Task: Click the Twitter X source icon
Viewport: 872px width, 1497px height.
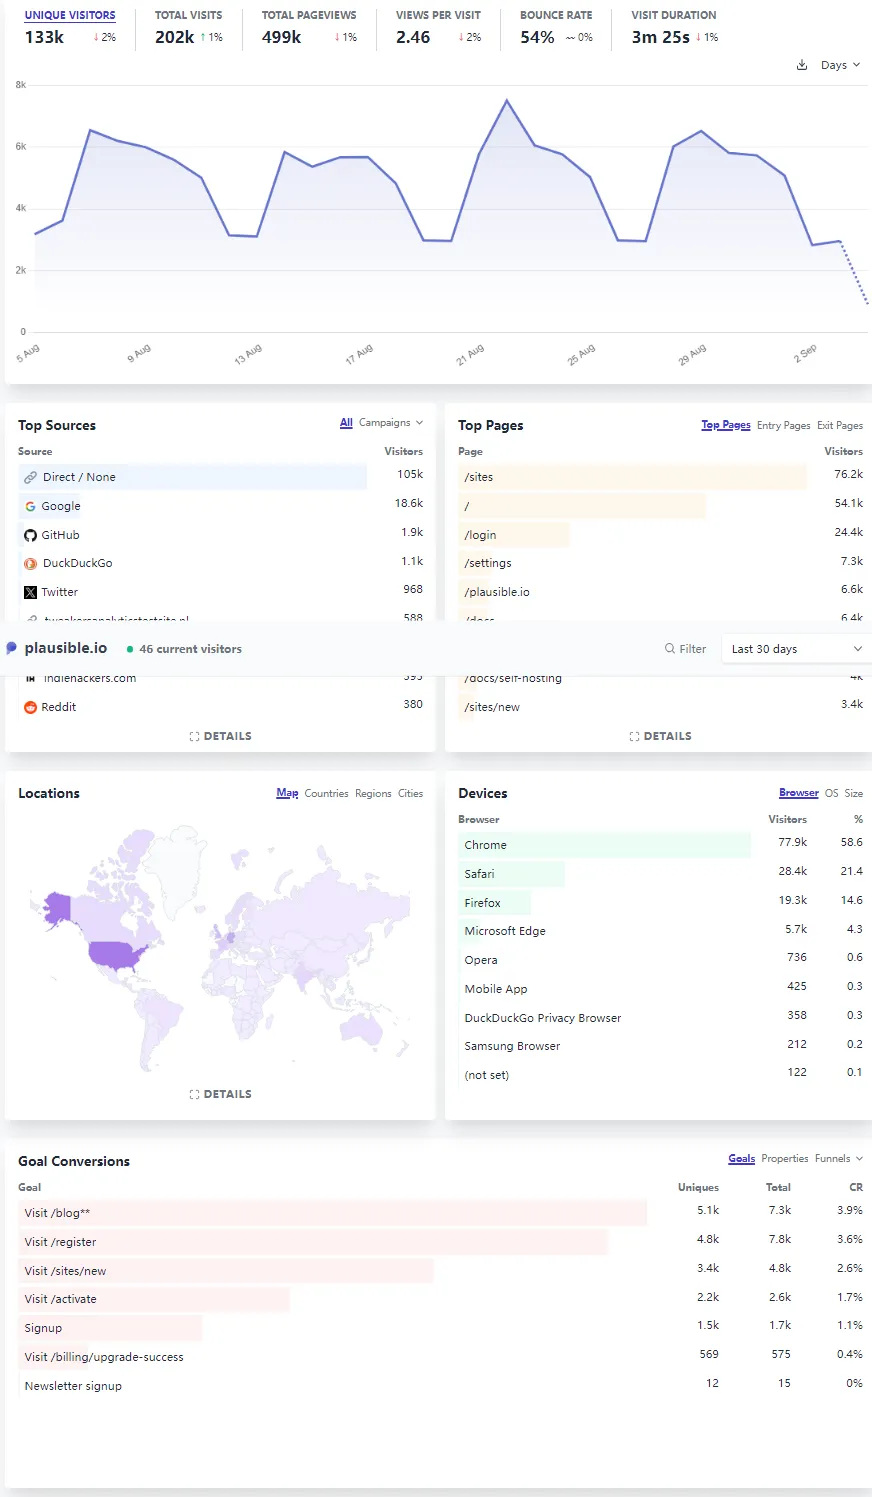Action: tap(30, 592)
